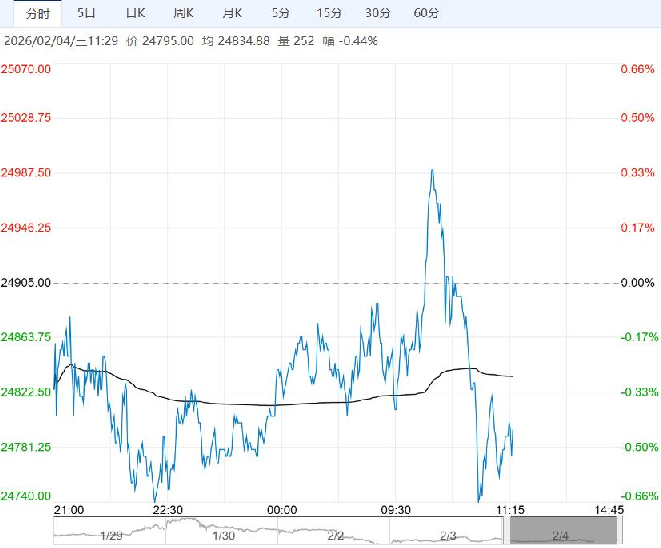Switch to 15分 interval chart
This screenshot has height=548, width=661.
click(x=328, y=14)
